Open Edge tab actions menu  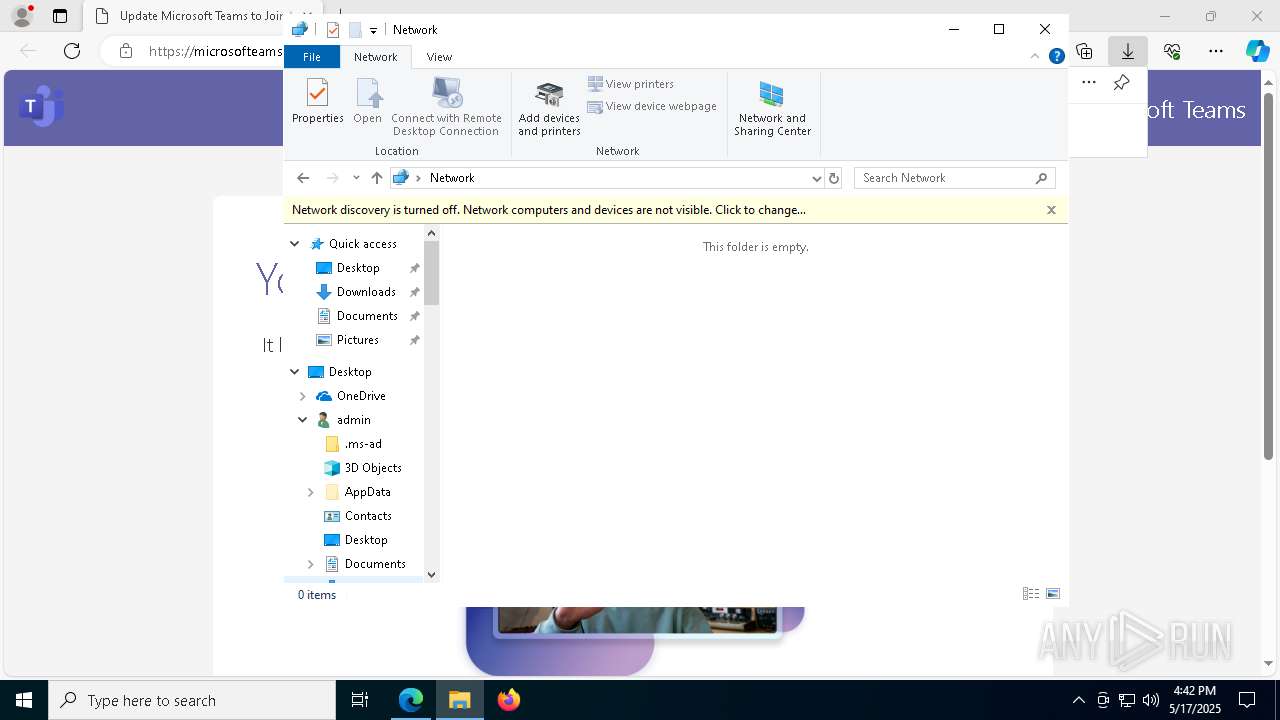(x=60, y=16)
